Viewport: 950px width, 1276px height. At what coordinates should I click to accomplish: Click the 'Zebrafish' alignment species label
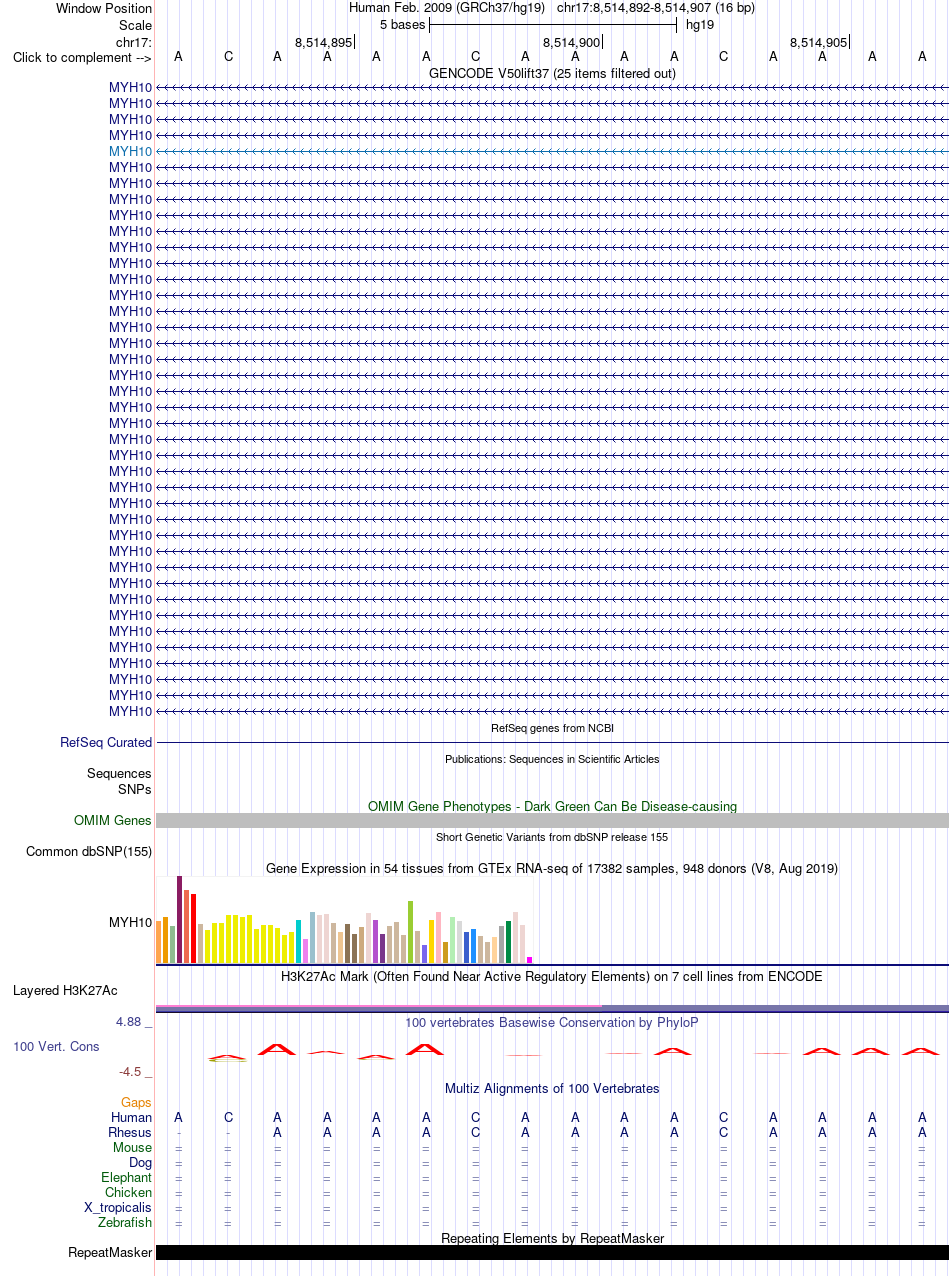(x=125, y=1222)
